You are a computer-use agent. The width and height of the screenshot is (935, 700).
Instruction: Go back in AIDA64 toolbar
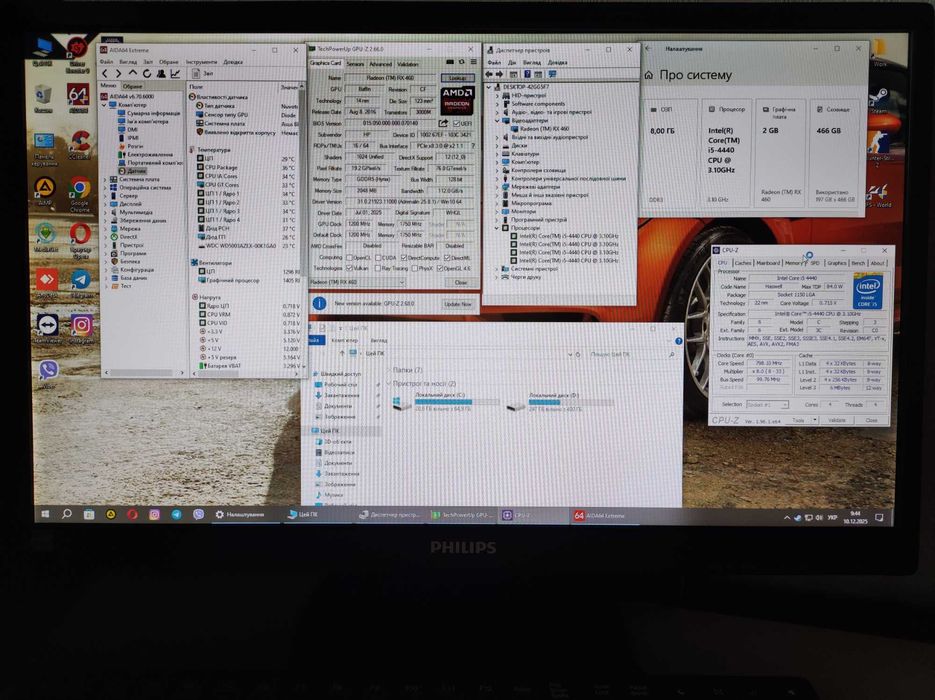click(x=104, y=73)
